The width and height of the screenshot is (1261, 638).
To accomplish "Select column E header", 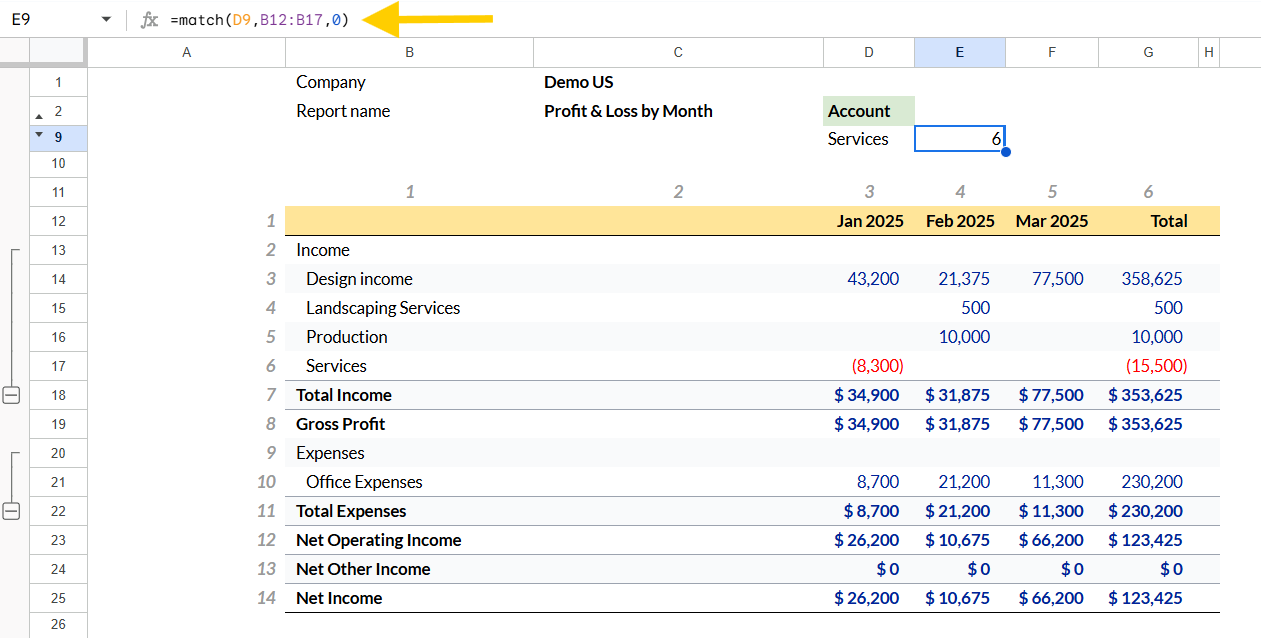I will pos(960,52).
